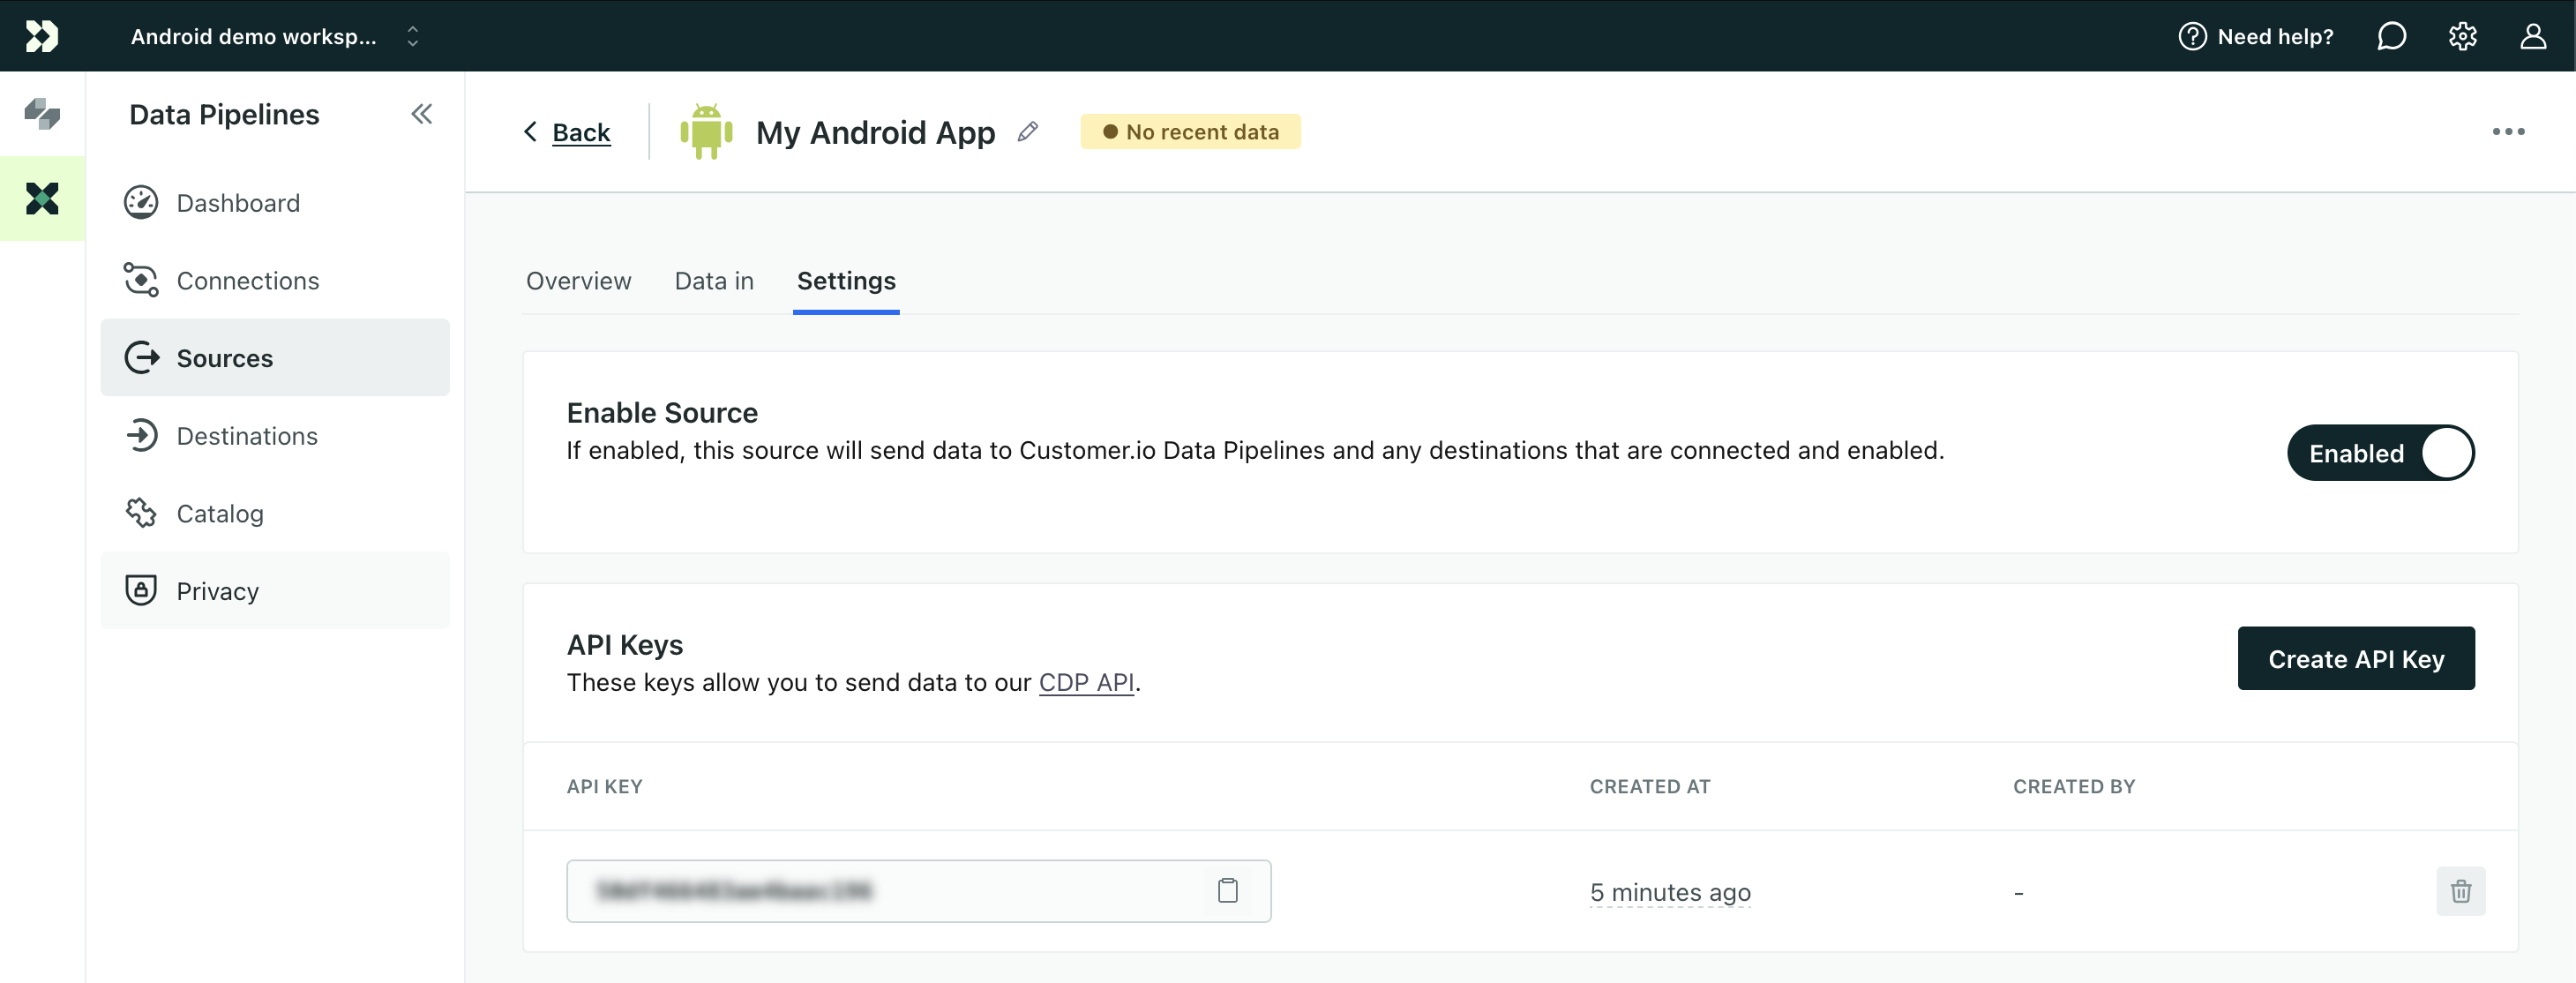Open the Need help? menu
2576x983 pixels.
pyautogui.click(x=2255, y=36)
